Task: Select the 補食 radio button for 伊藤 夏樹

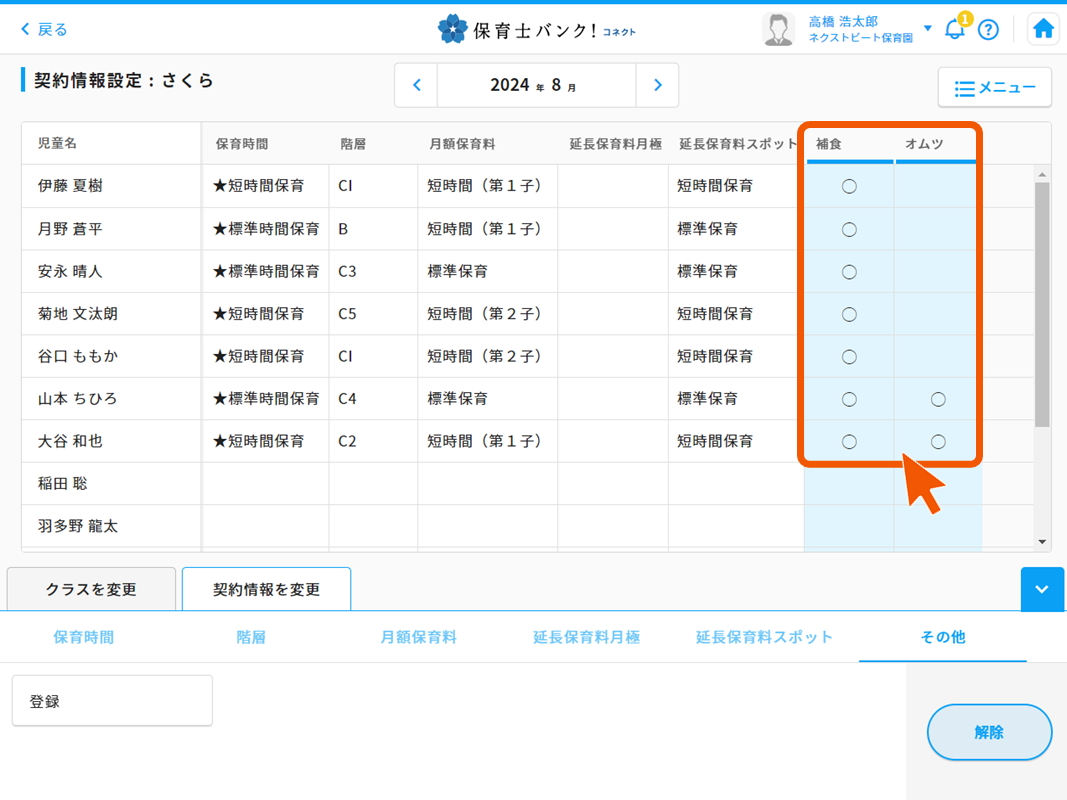Action: point(848,187)
